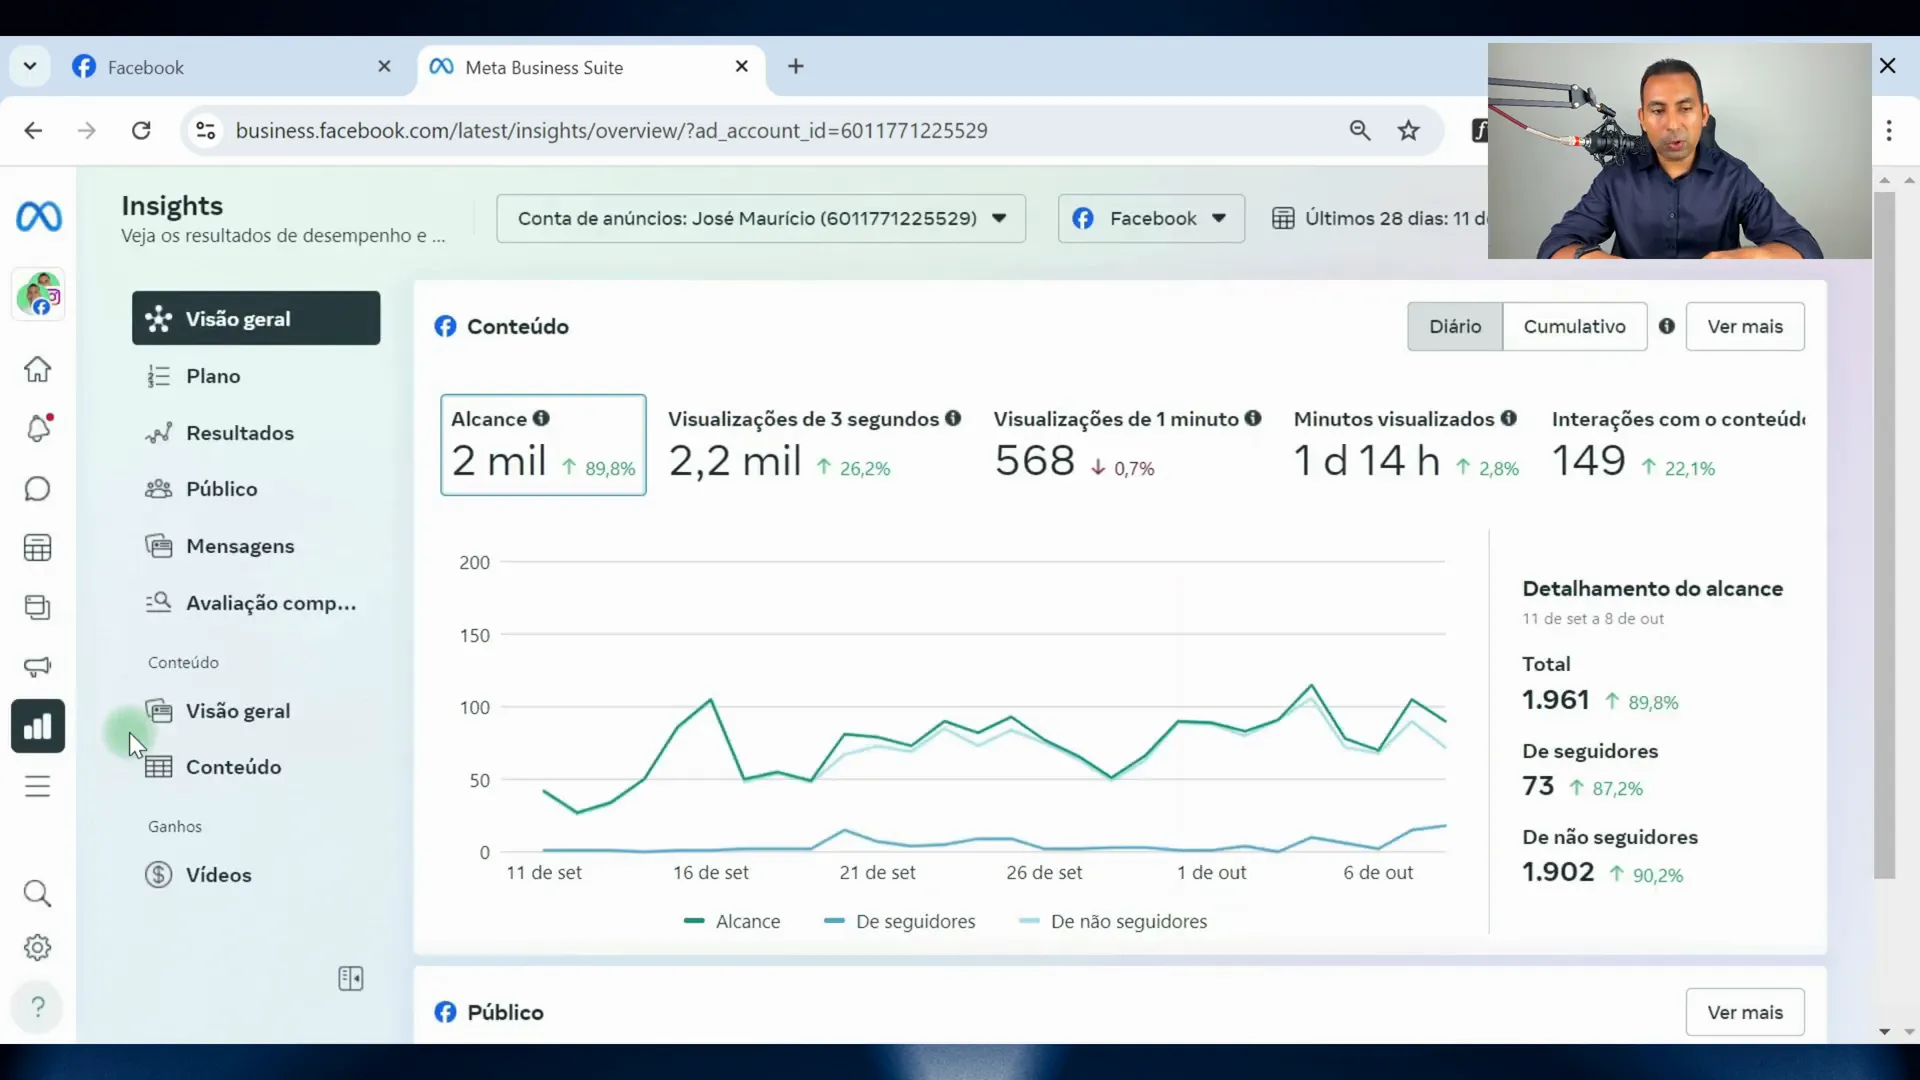Click info icon beside Visualizações de 1 minuto
This screenshot has width=1920, height=1080.
coord(1253,418)
